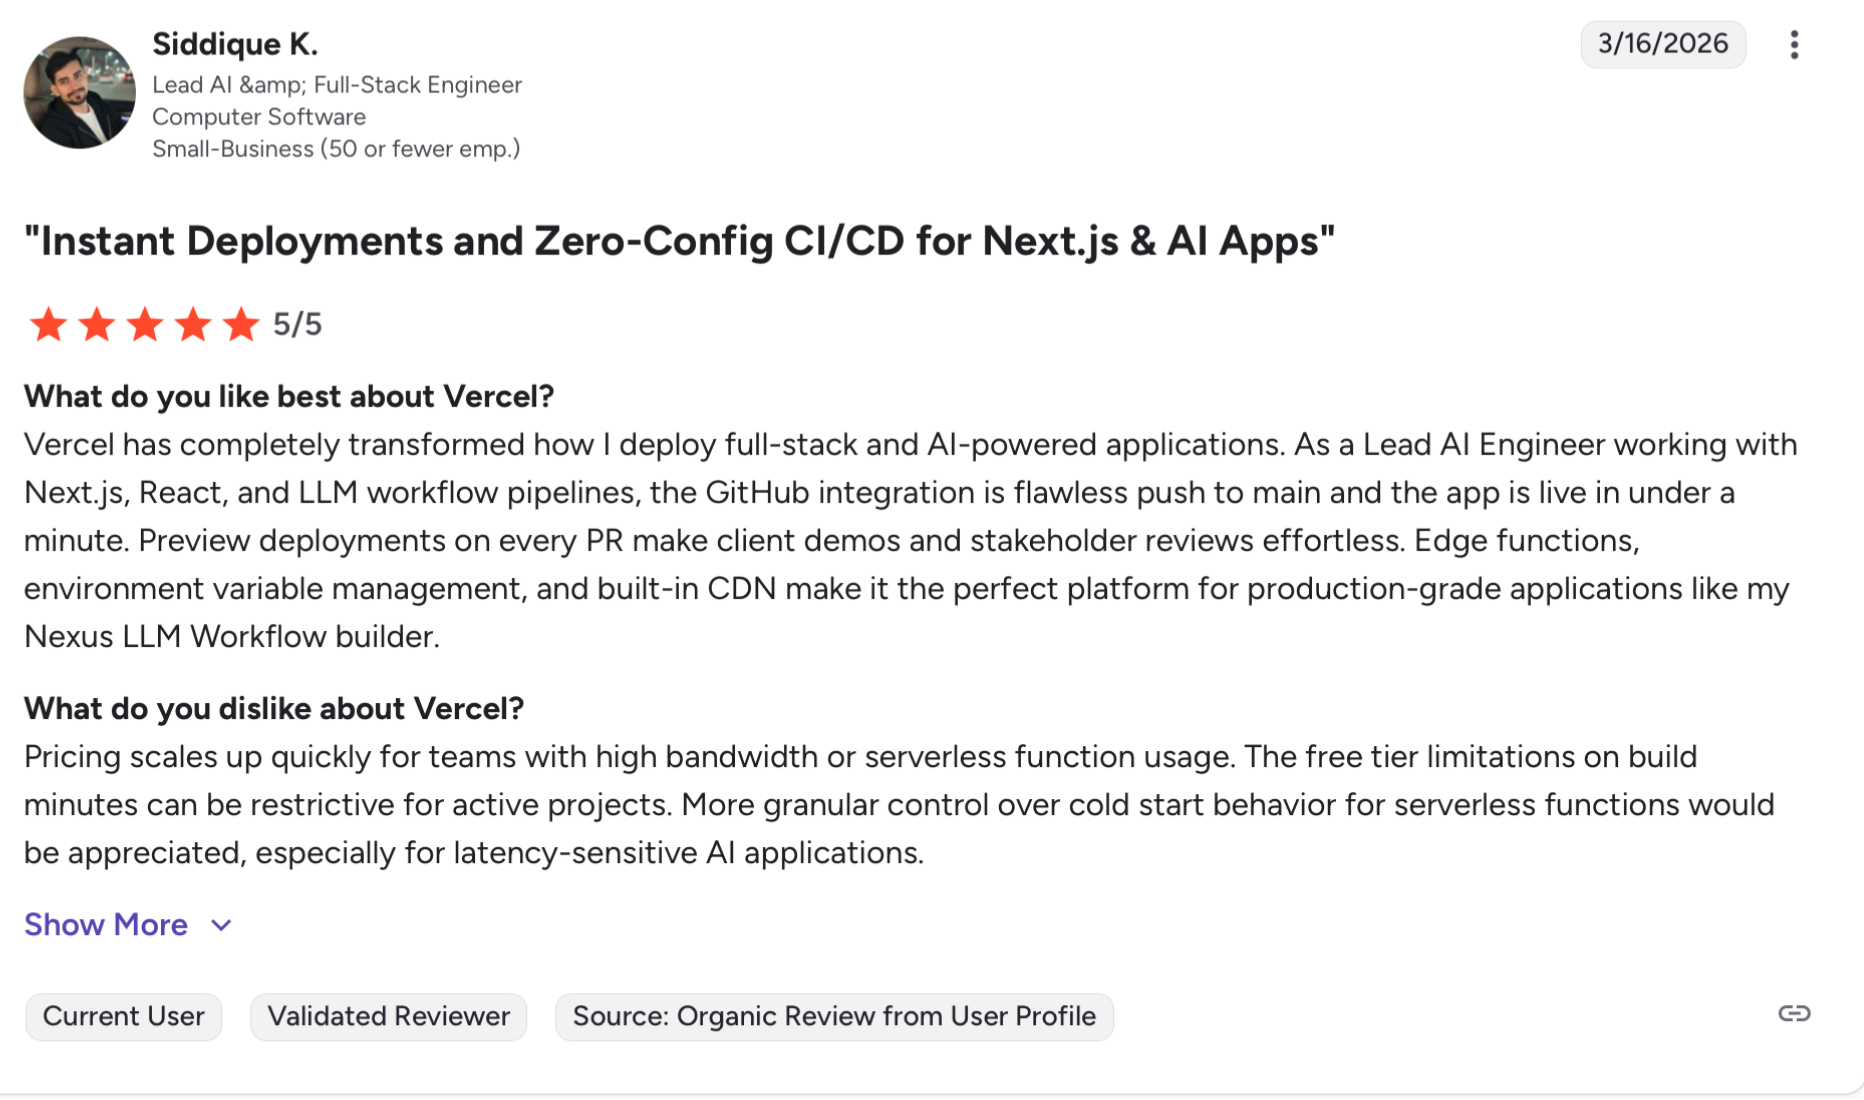Click the Computer Software industry label
This screenshot has height=1100, width=1864.
pyautogui.click(x=259, y=117)
